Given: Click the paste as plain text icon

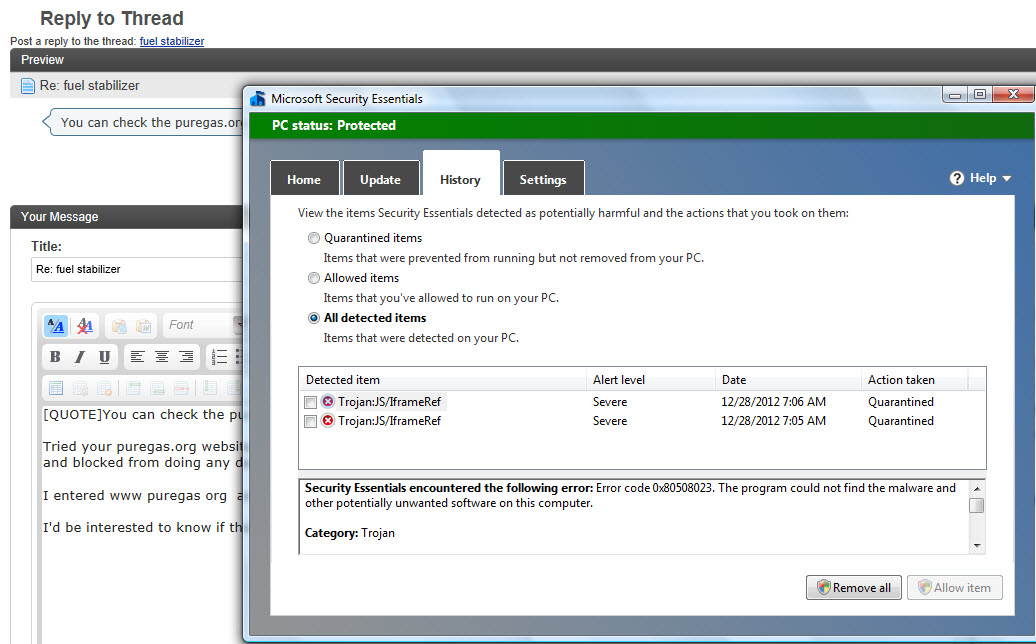Looking at the screenshot, I should 119,326.
